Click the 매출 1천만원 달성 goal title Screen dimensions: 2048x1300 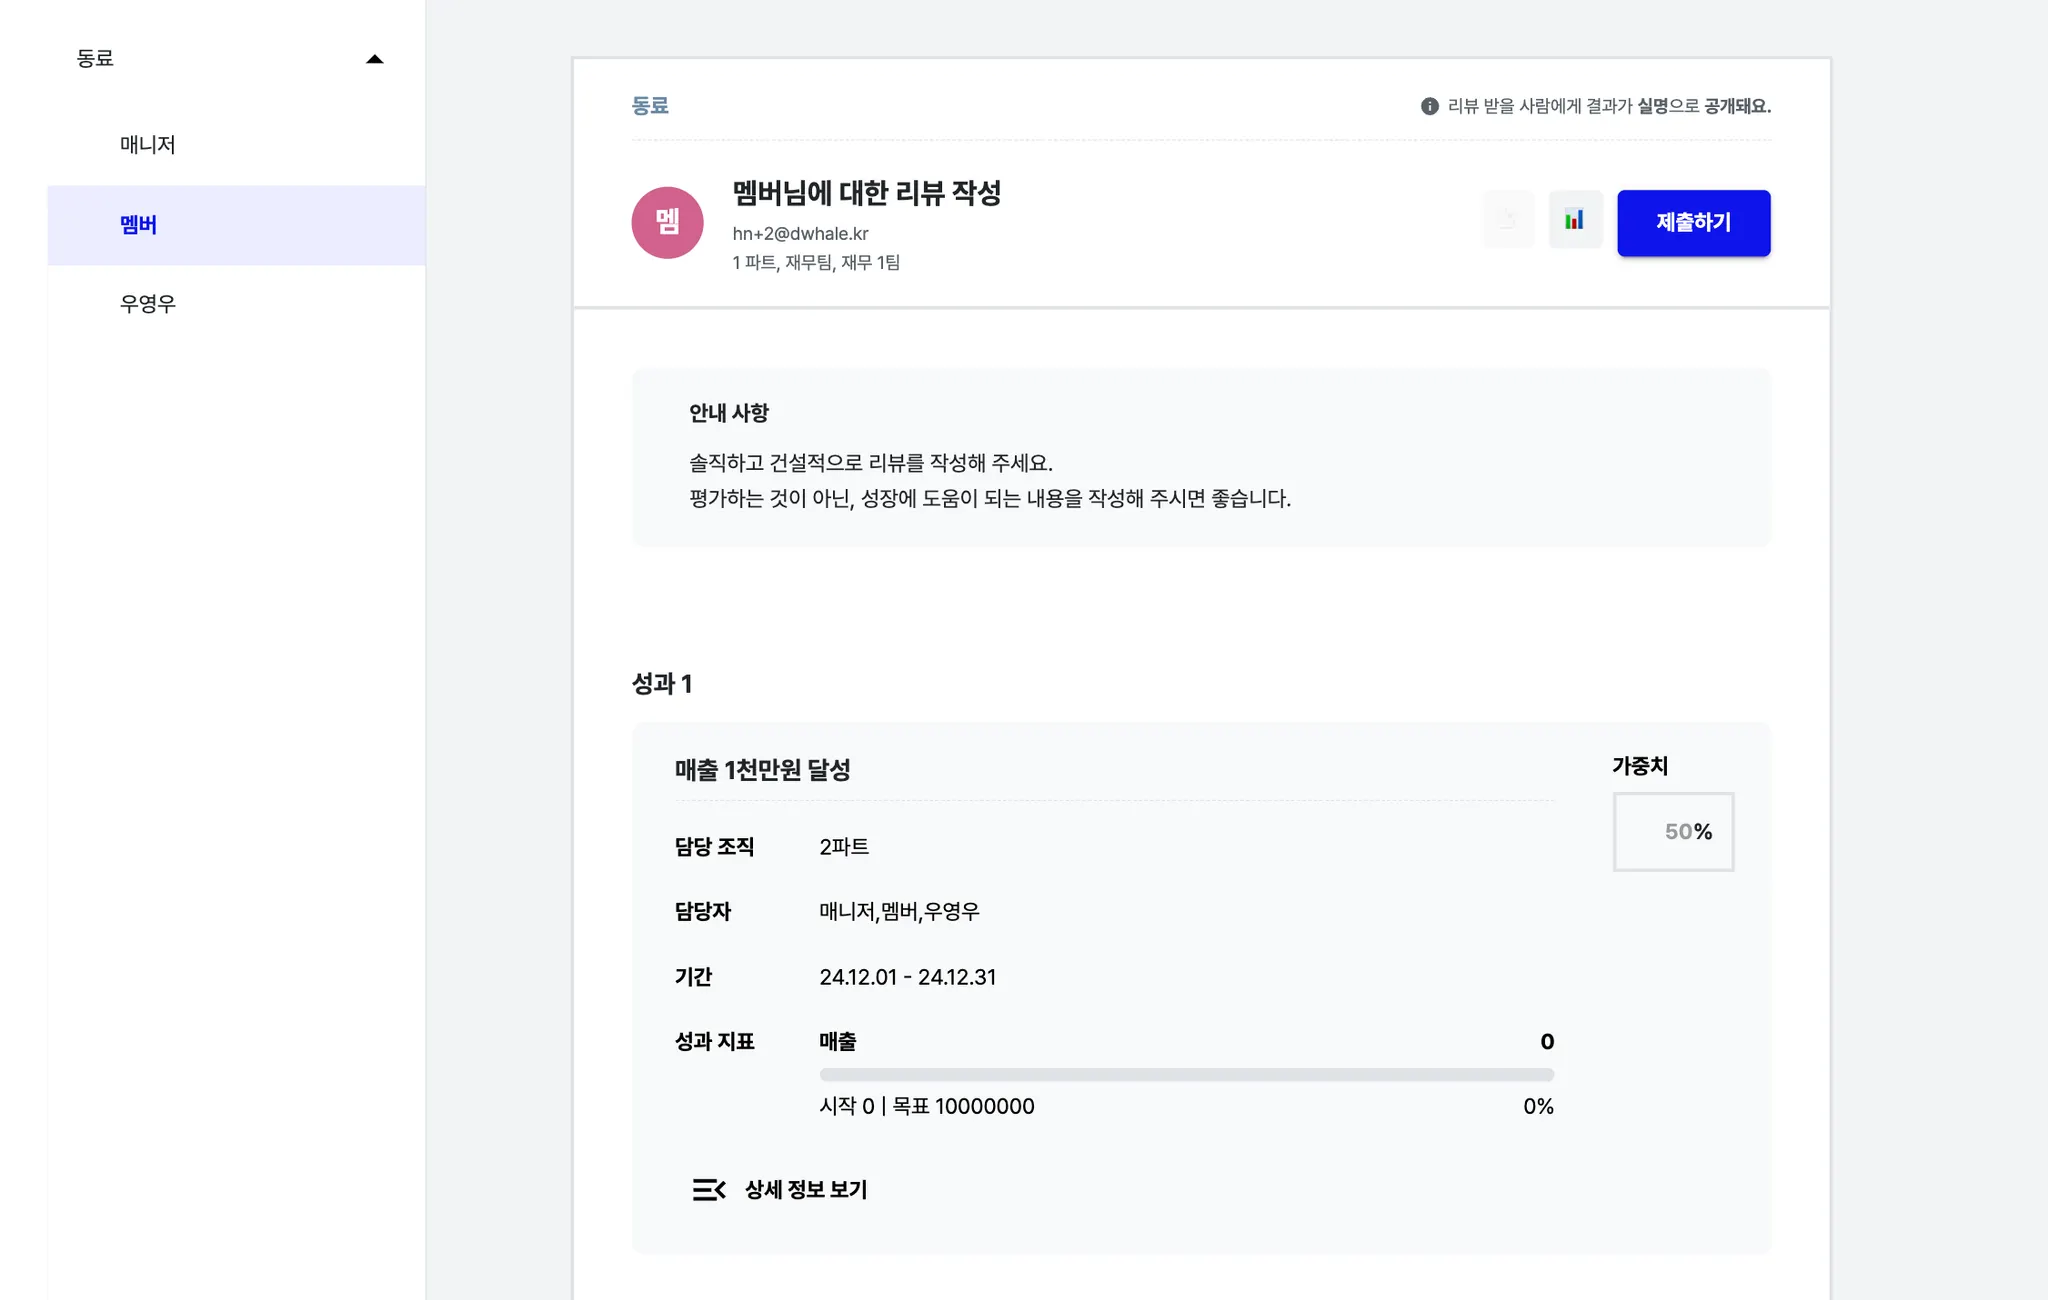(762, 770)
